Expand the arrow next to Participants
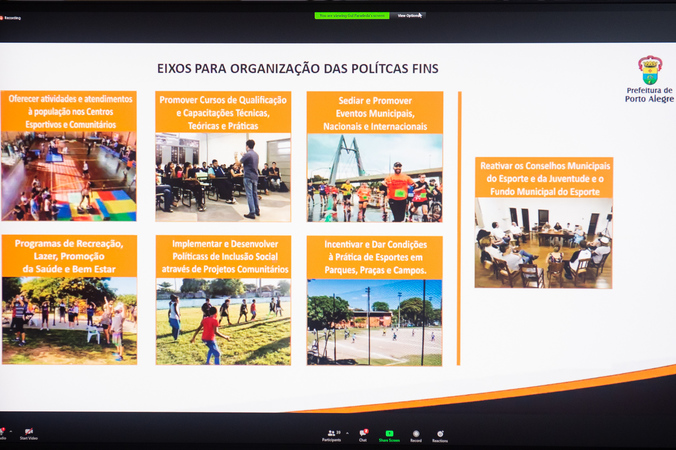676x450 pixels. (347, 433)
